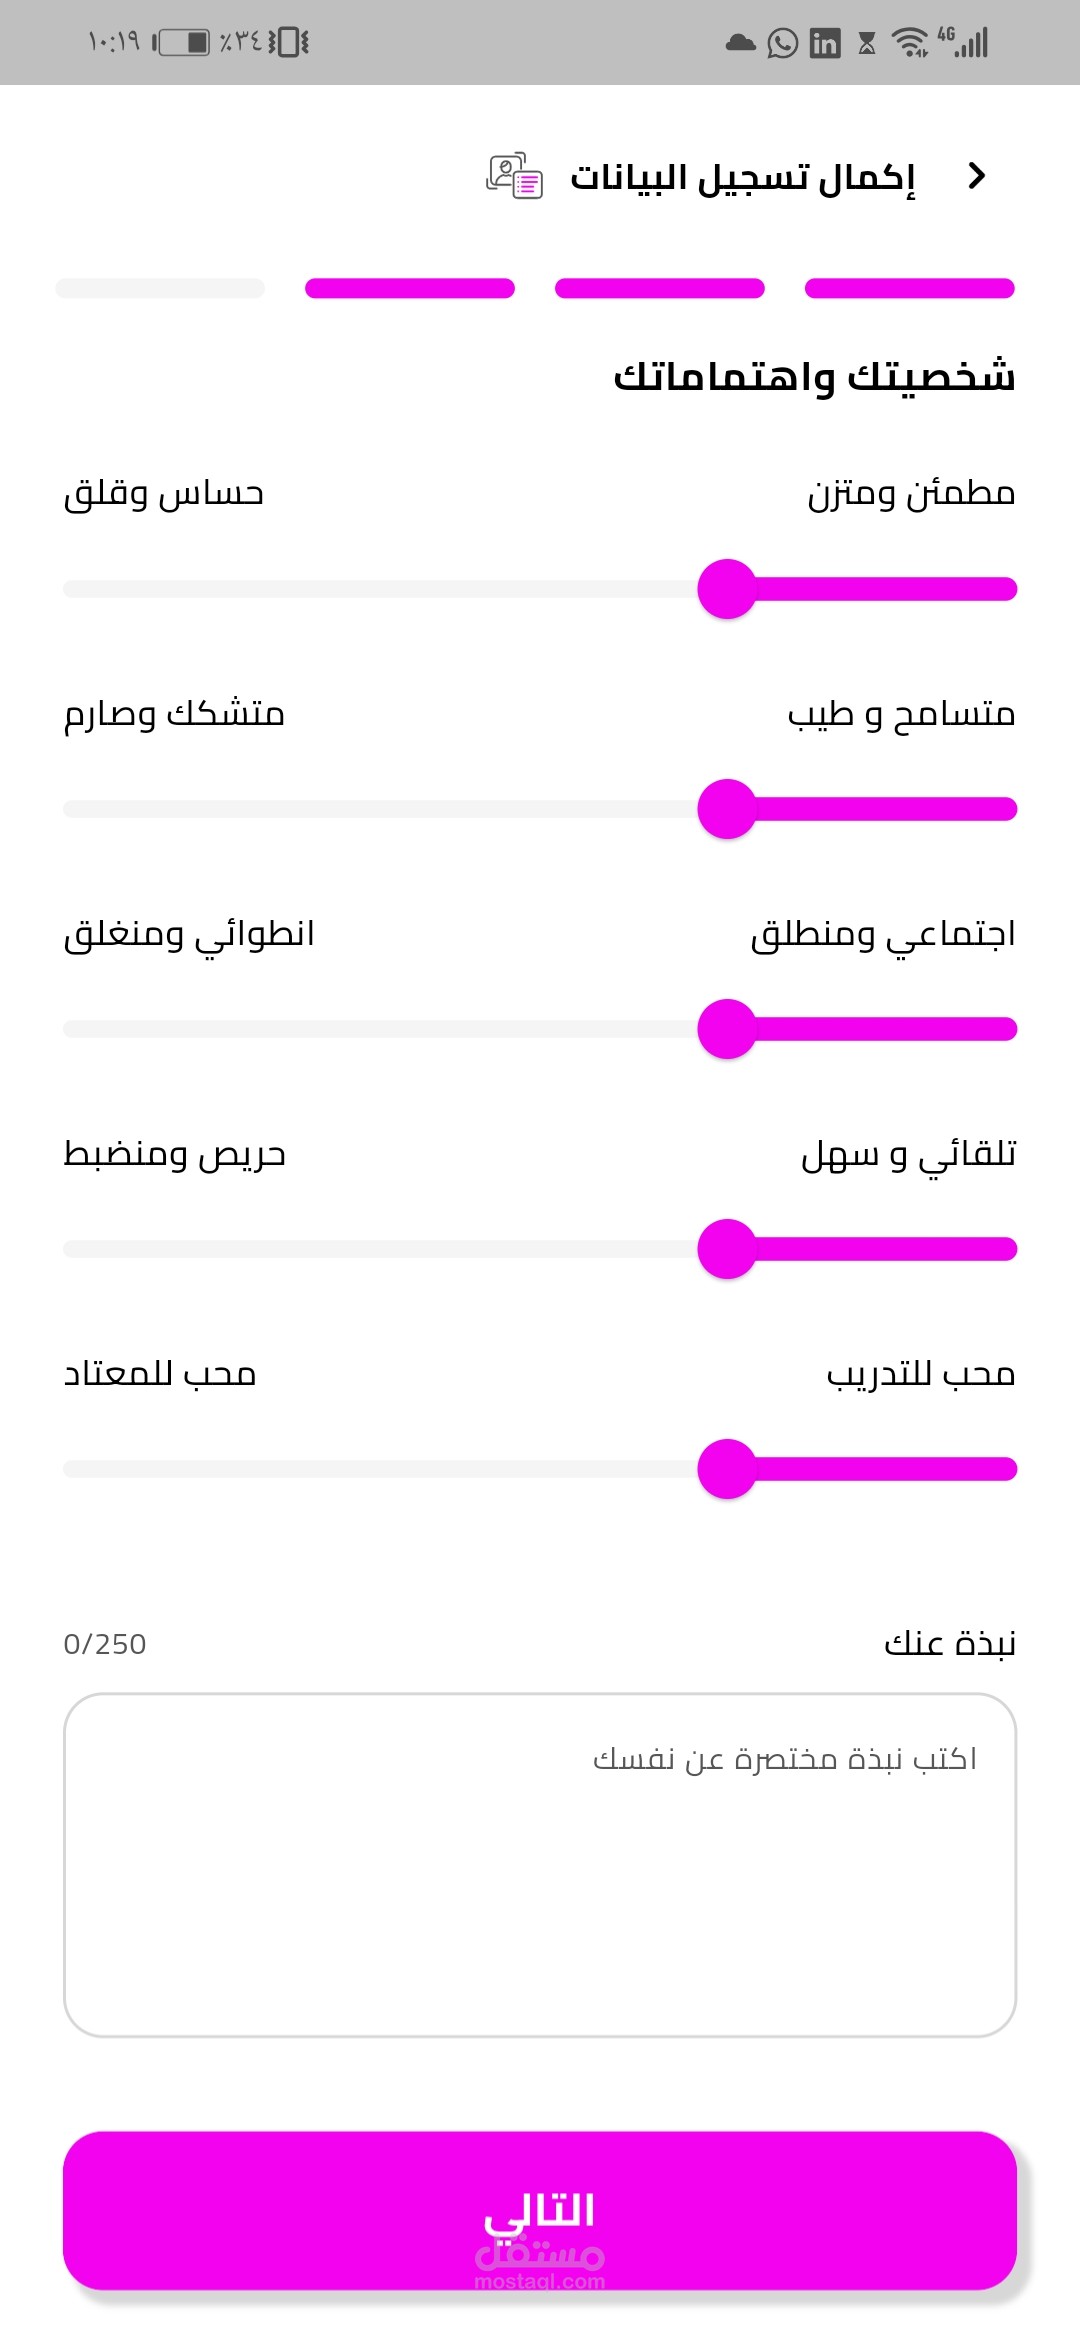Tap the LinkedIn icon in status bar
The height and width of the screenshot is (2340, 1080).
coord(825,43)
